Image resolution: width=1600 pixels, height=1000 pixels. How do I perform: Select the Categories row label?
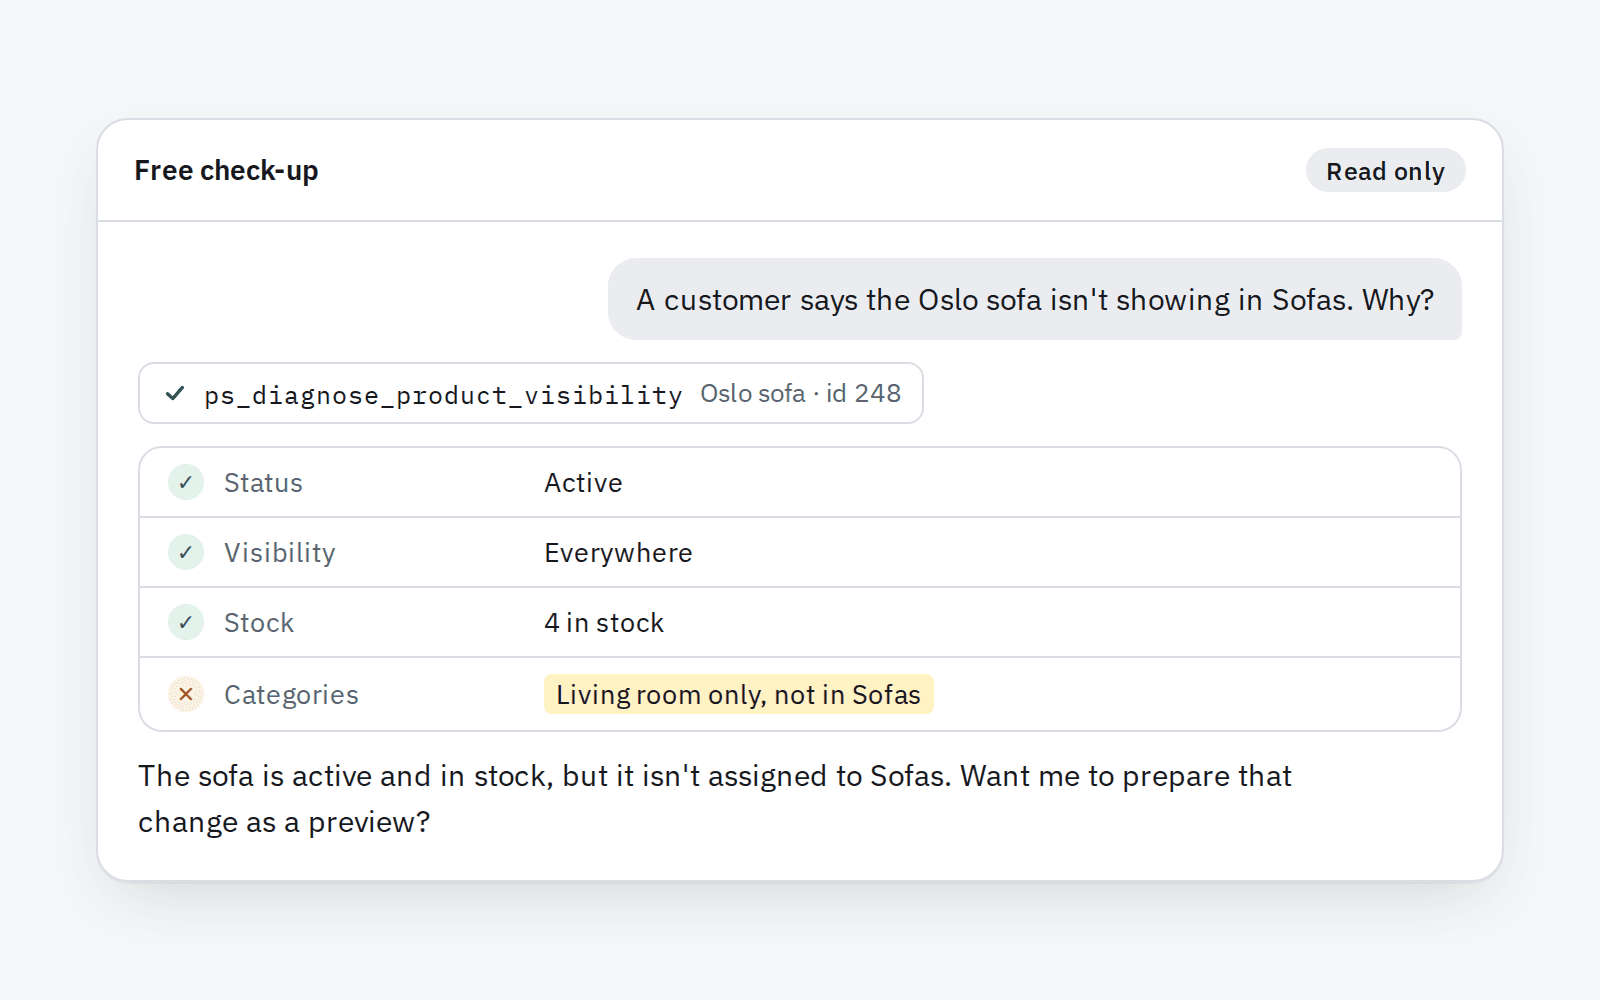(291, 695)
